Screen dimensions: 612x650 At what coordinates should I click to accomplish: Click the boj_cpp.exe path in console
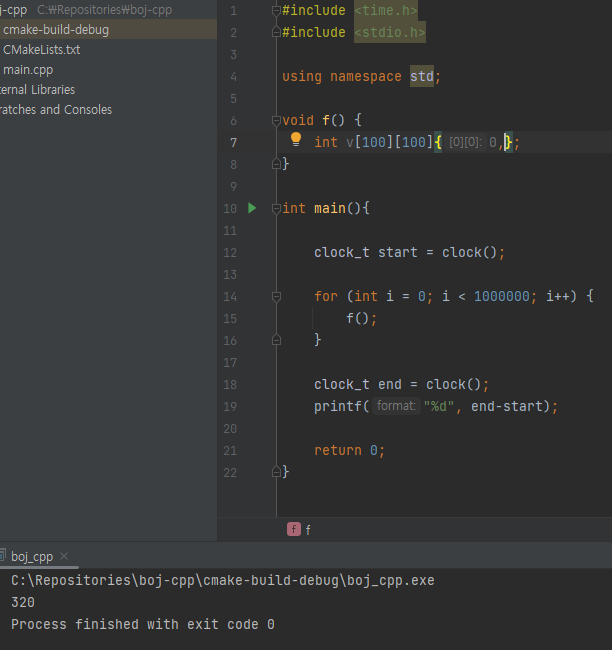point(223,580)
